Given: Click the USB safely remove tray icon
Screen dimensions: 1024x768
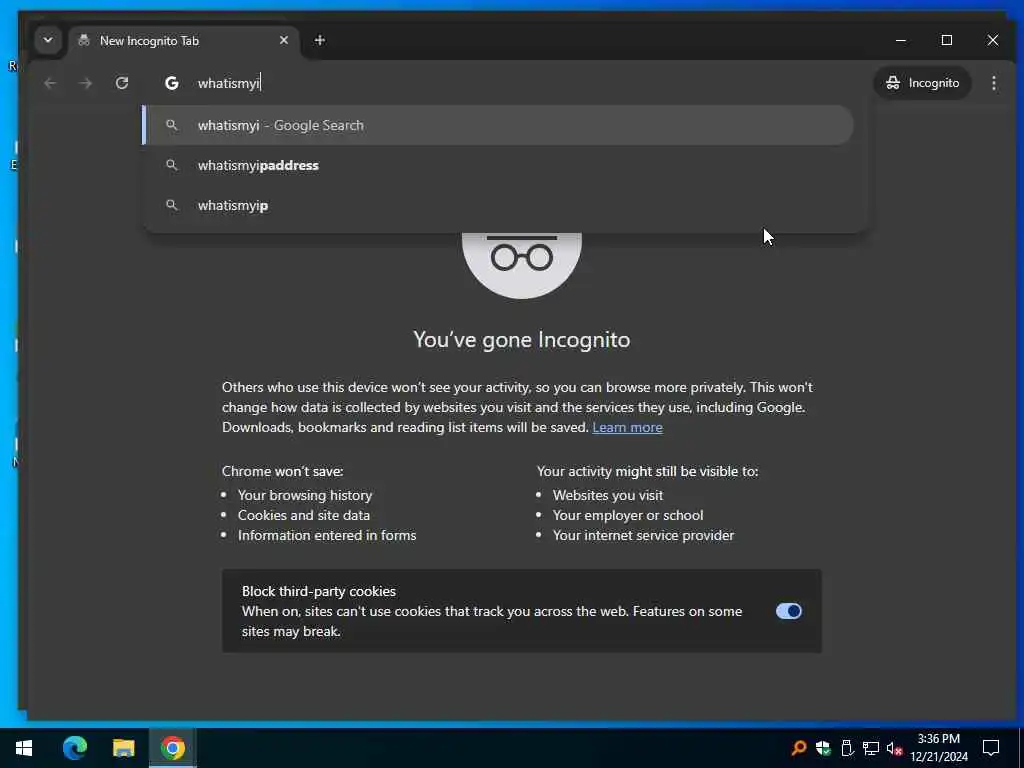Looking at the screenshot, I should tap(847, 748).
